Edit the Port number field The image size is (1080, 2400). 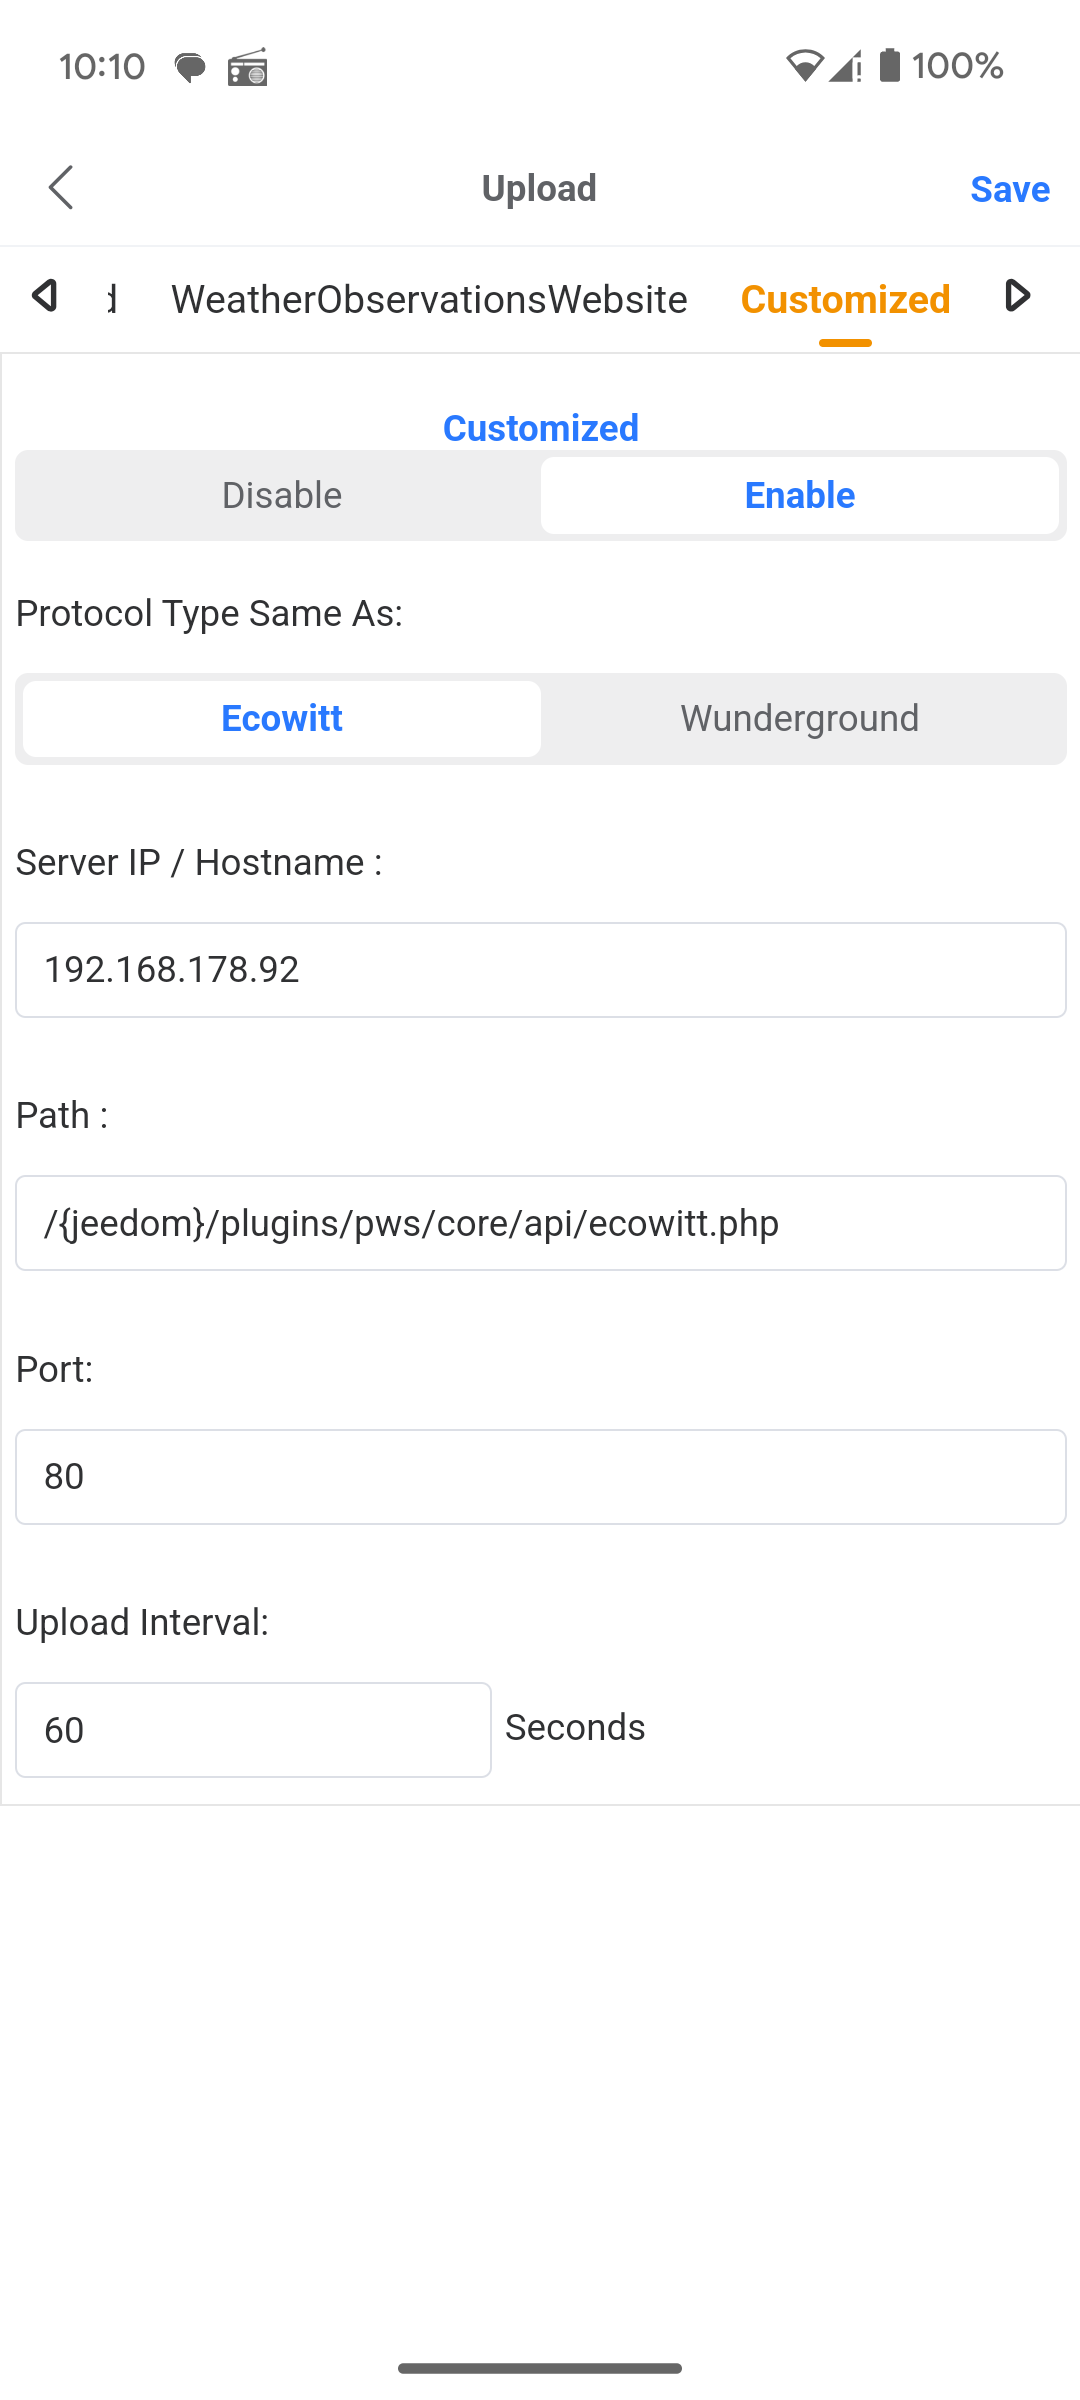pos(540,1477)
